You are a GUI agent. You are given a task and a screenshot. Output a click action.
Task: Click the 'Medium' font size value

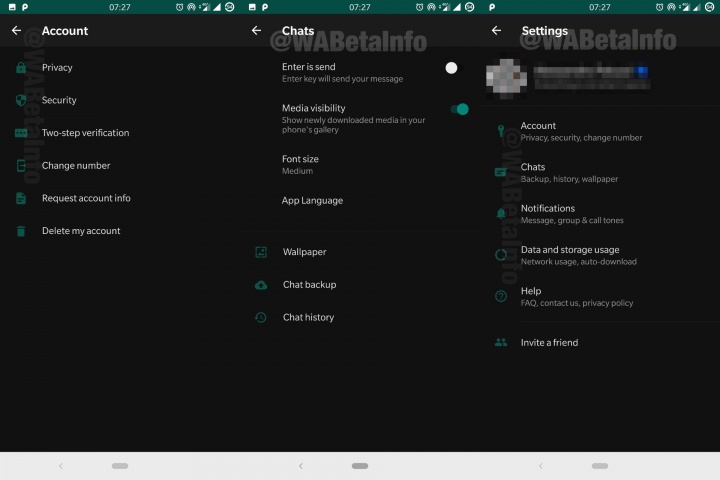pos(297,171)
